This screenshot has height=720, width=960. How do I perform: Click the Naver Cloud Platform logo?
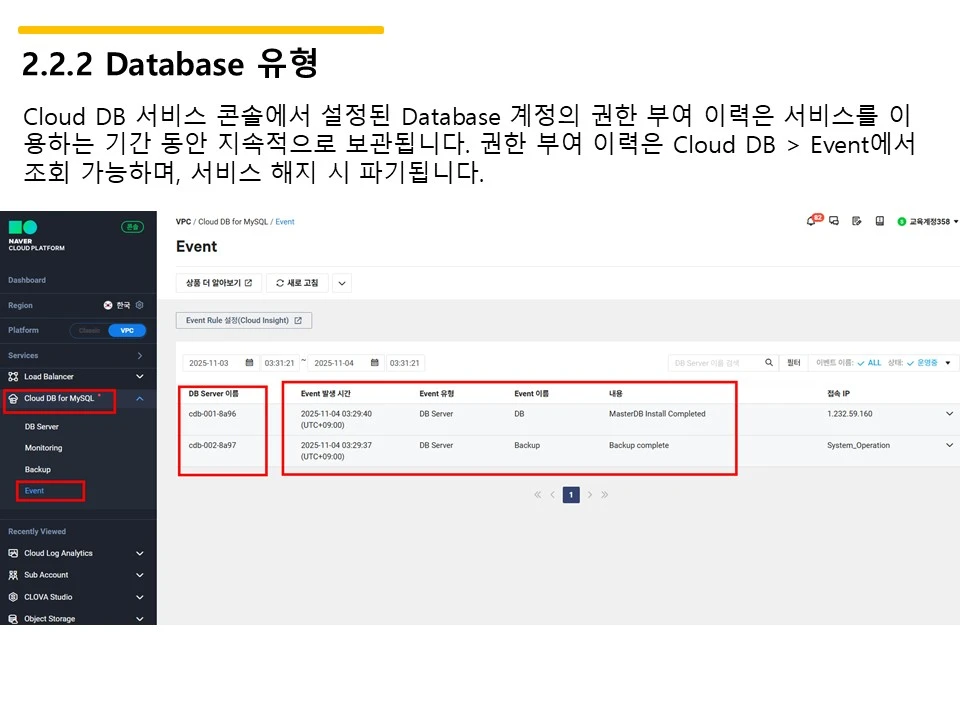point(36,235)
